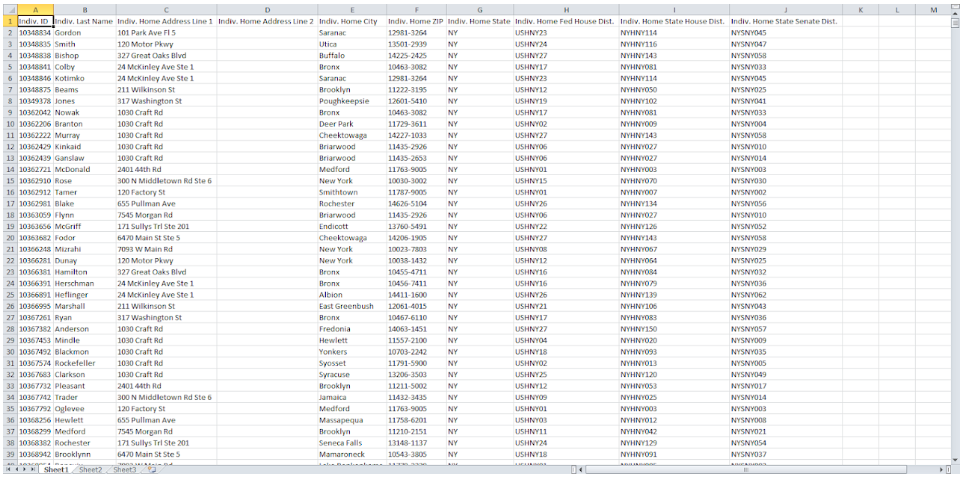This screenshot has width=962, height=479.
Task: Click the next-sheet navigation arrow
Action: click(24, 469)
